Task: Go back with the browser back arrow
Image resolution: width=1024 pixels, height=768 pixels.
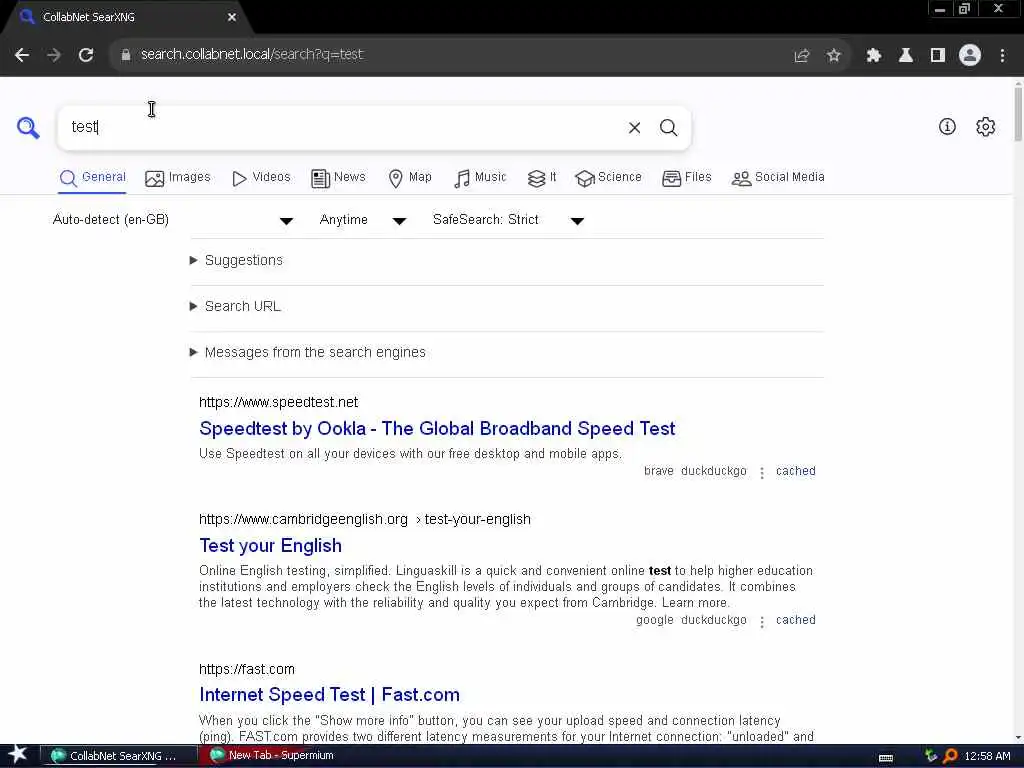Action: click(x=22, y=55)
